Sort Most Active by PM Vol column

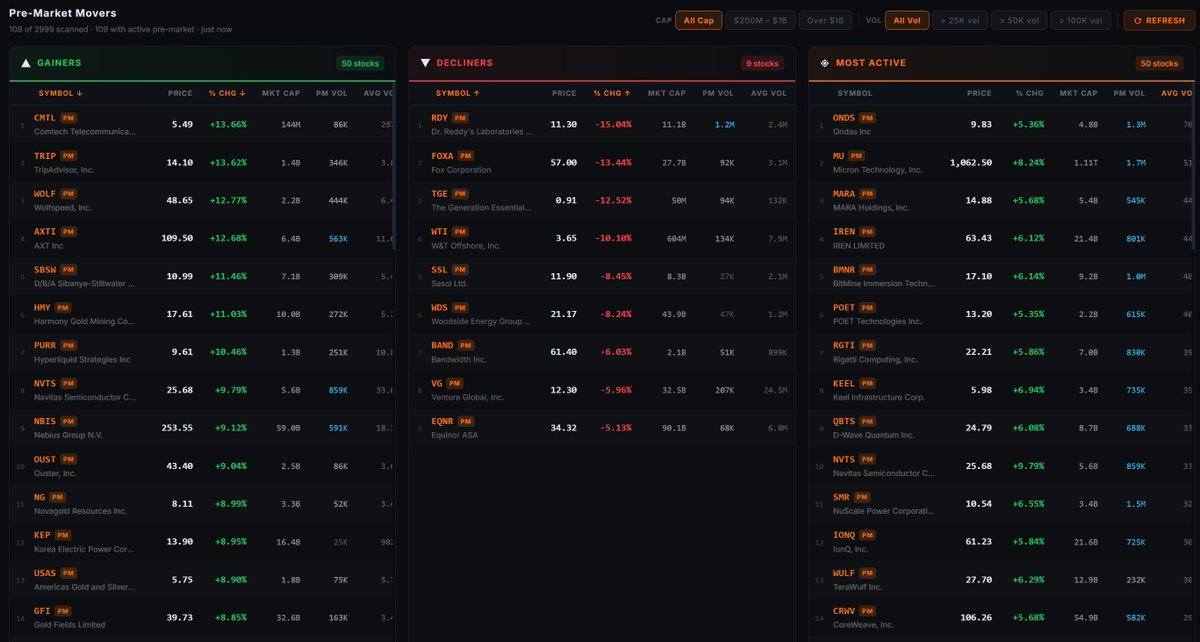tap(1129, 93)
